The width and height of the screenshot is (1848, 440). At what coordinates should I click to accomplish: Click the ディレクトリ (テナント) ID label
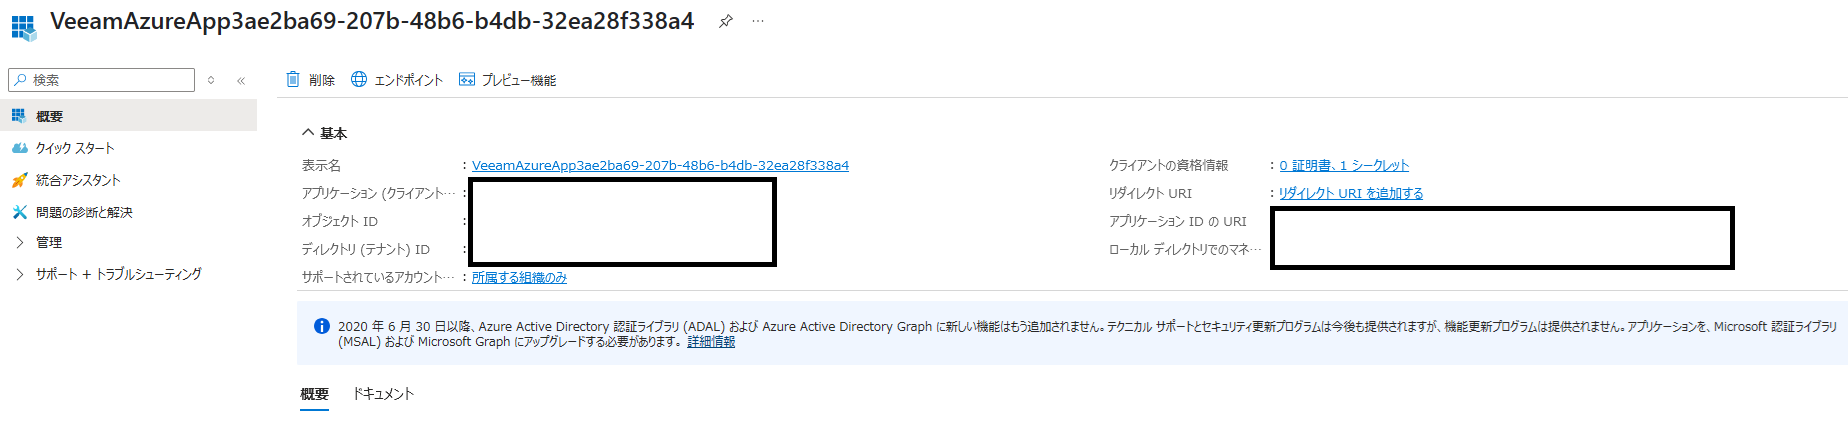(x=366, y=249)
